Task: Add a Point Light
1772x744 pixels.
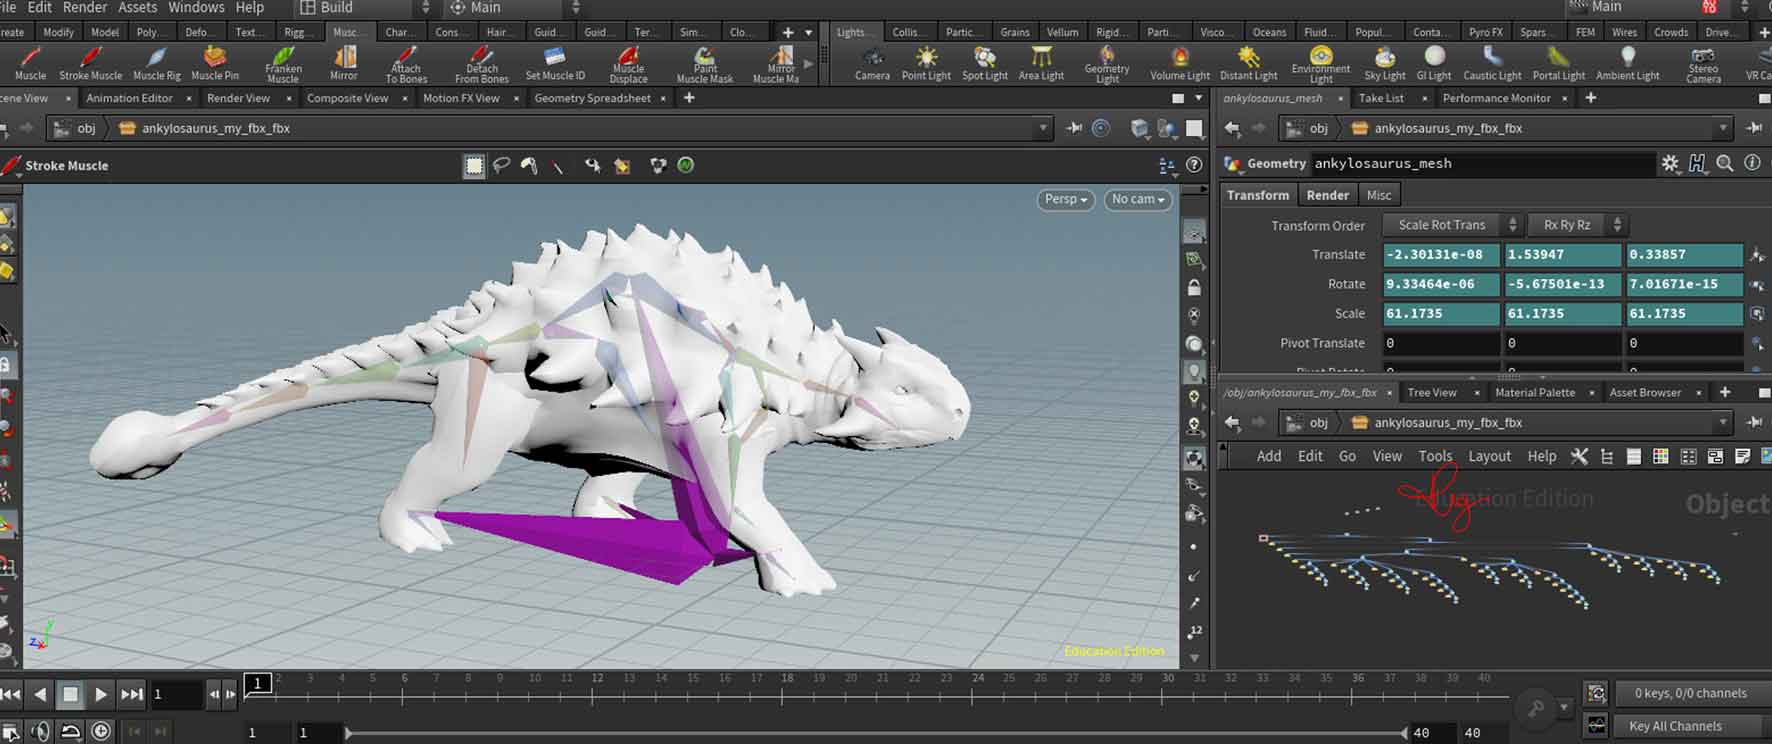Action: click(x=926, y=64)
